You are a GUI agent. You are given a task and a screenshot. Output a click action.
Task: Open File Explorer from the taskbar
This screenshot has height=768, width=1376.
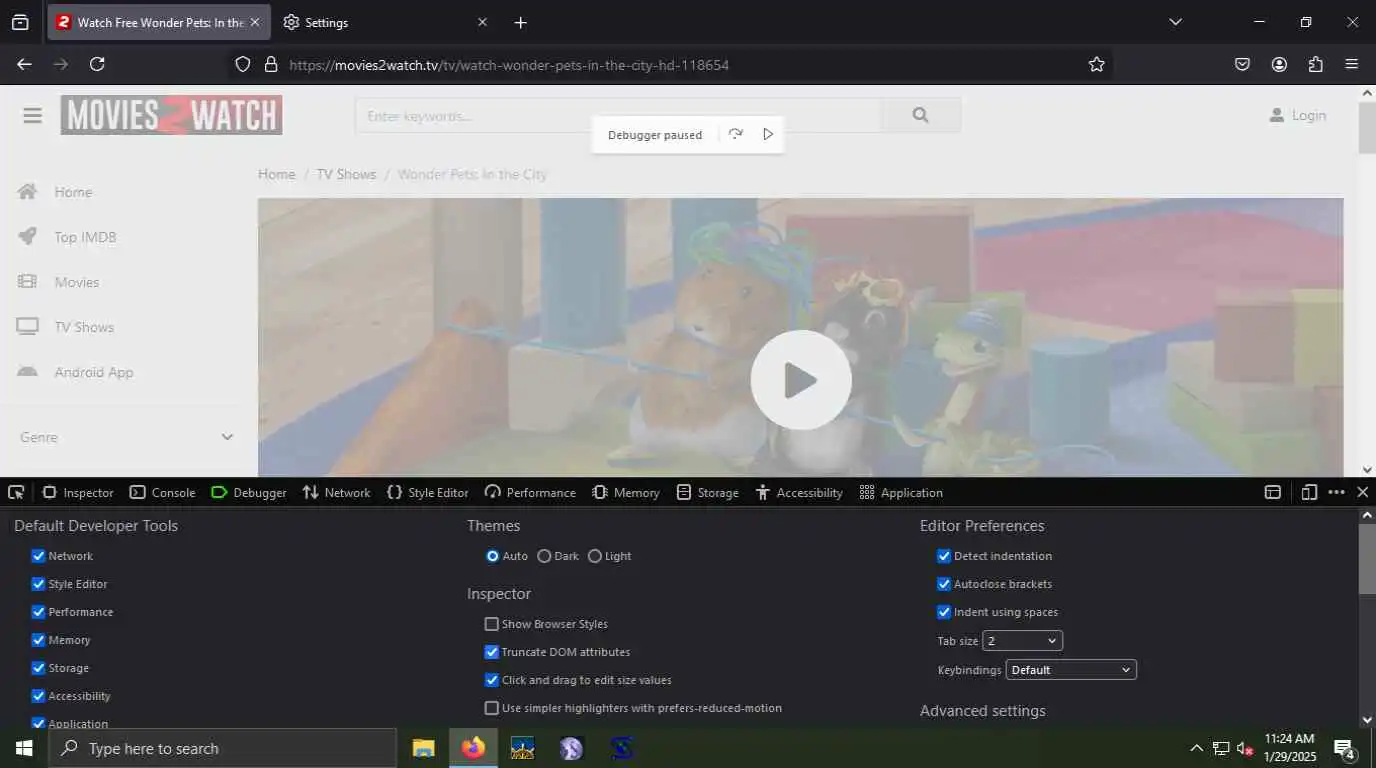[424, 748]
